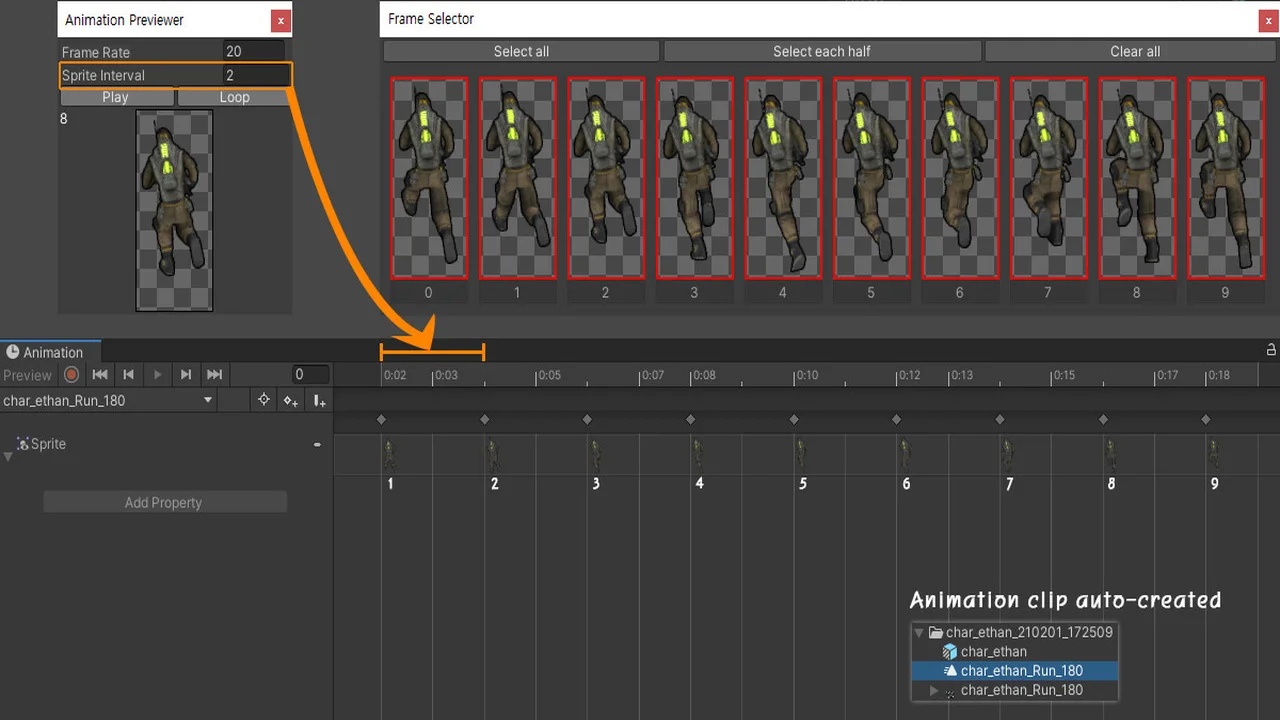Viewport: 1280px width, 720px height.
Task: Collapse the Sprite property arrow
Action: (x=8, y=457)
